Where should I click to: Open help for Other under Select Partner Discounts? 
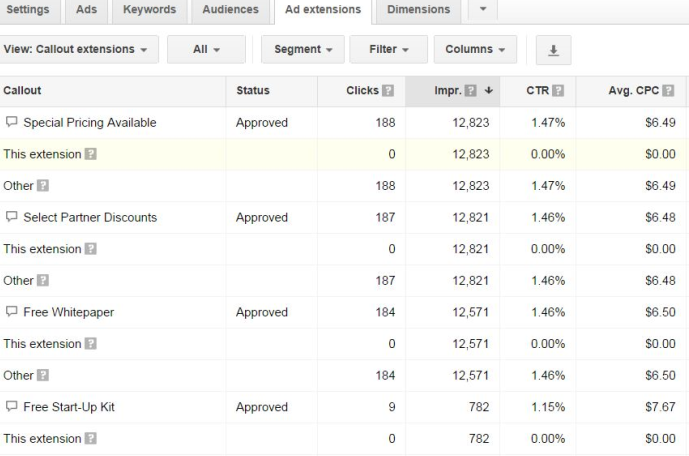pos(43,281)
